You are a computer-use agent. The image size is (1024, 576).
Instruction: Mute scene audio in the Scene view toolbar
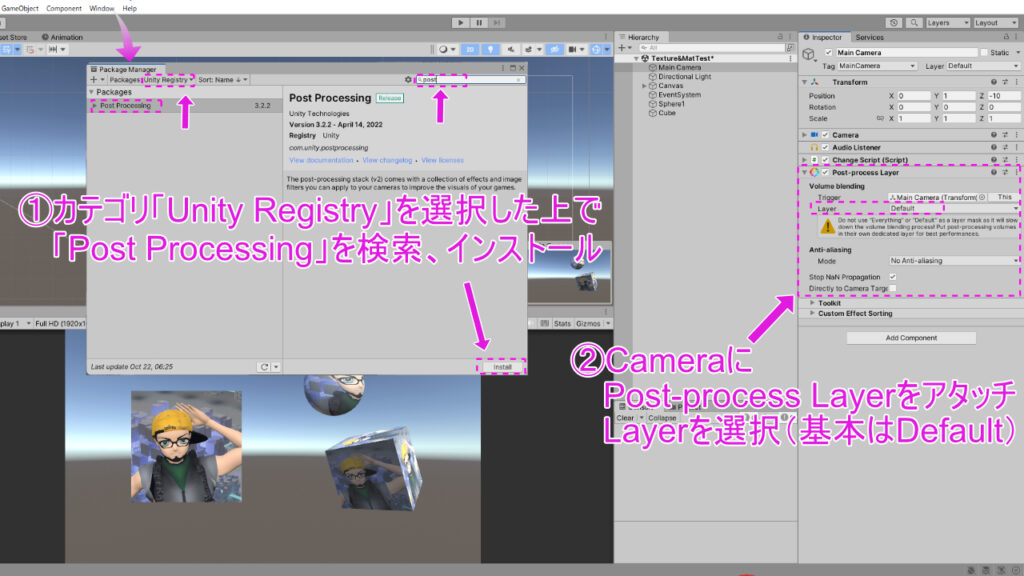[511, 49]
